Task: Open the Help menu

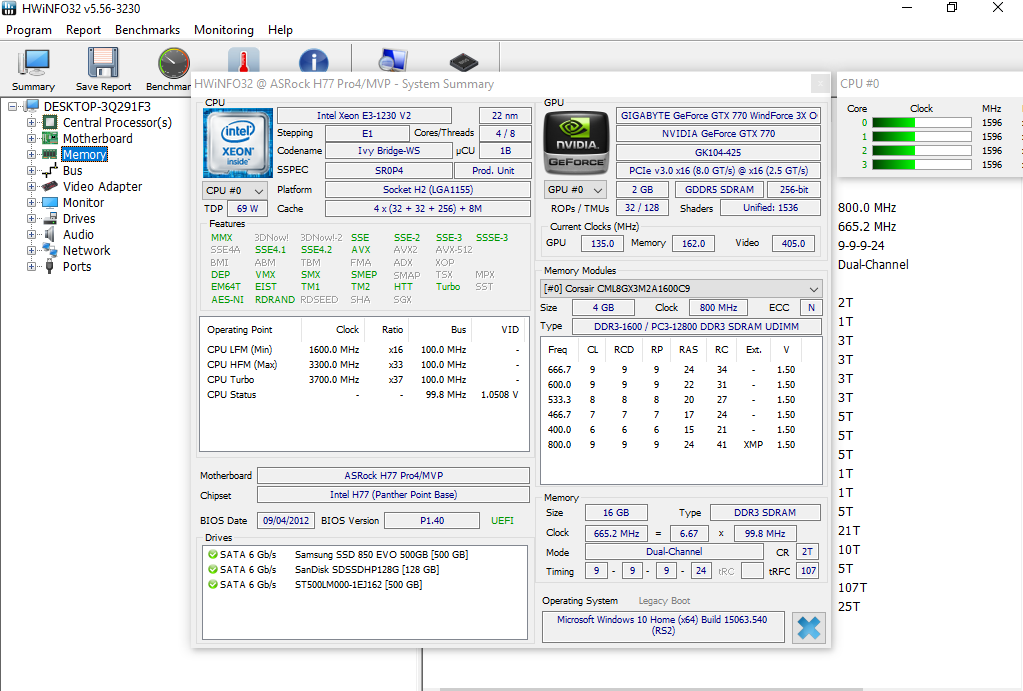Action: click(281, 30)
